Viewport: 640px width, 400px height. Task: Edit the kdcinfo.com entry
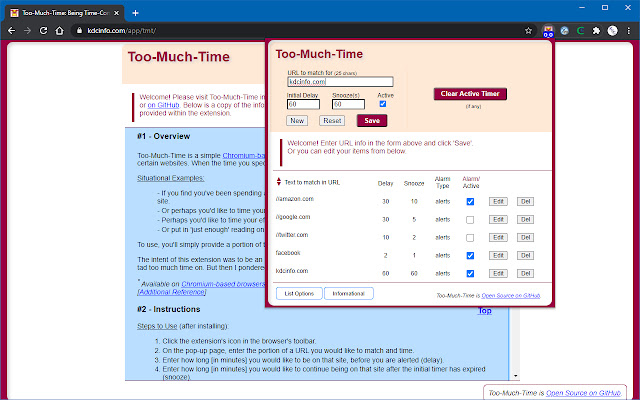pos(498,273)
